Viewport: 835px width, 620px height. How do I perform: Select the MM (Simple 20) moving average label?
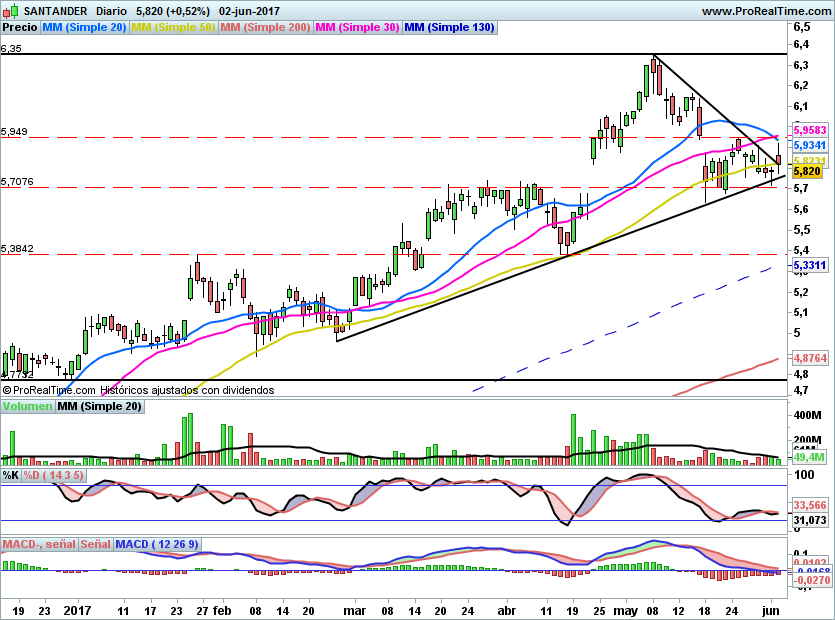[x=85, y=28]
